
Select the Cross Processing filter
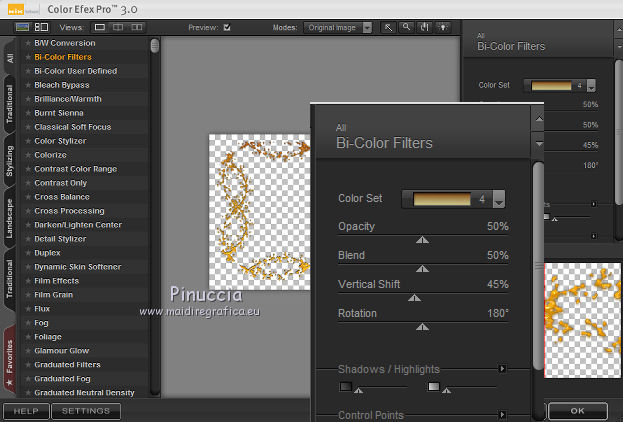tap(69, 211)
